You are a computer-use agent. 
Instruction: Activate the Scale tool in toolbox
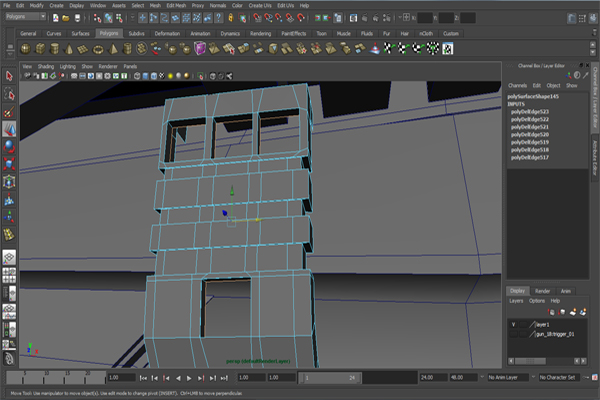click(x=9, y=164)
